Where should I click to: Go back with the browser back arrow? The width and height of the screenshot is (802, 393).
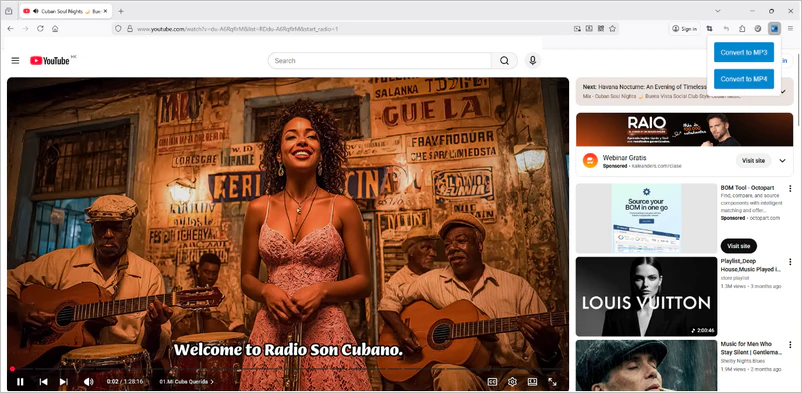click(10, 29)
